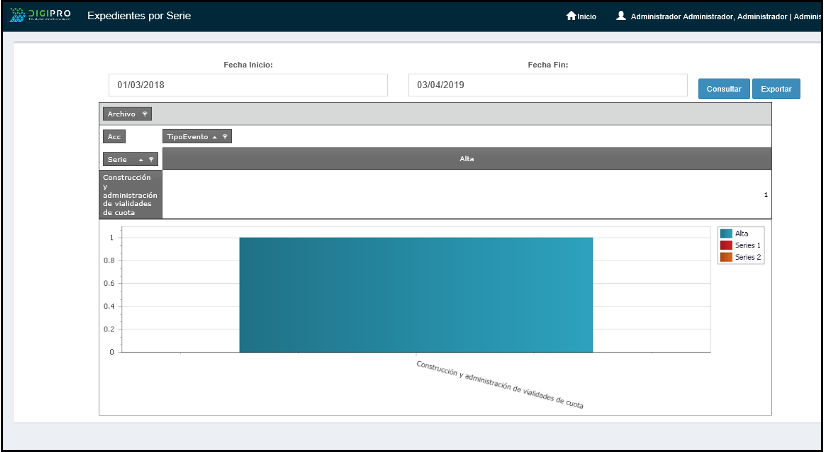Open filter icon on Archivo field
This screenshot has width=824, height=452.
[x=144, y=114]
